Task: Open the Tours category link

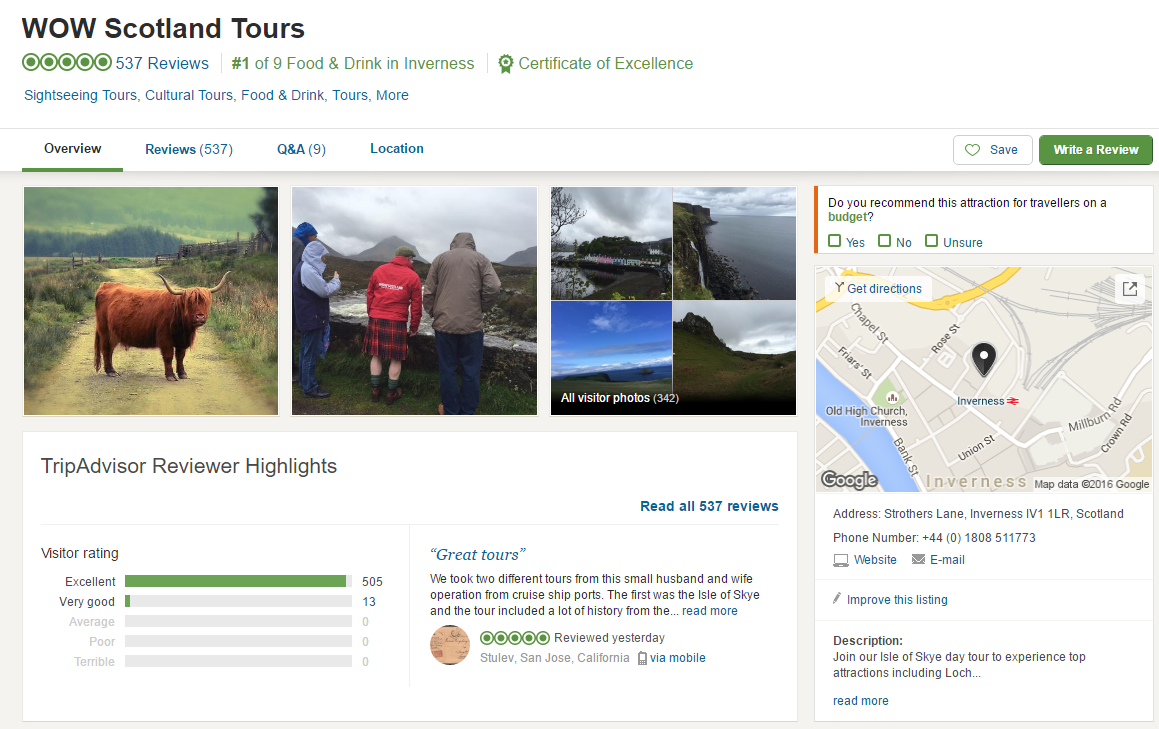Action: tap(350, 95)
